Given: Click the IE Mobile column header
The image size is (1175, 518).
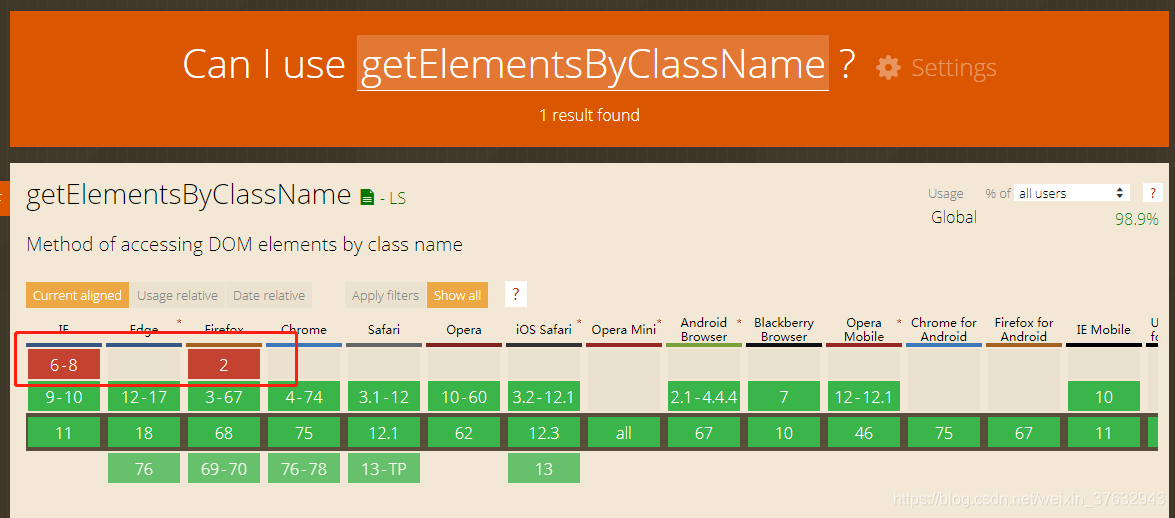Looking at the screenshot, I should (x=1104, y=330).
